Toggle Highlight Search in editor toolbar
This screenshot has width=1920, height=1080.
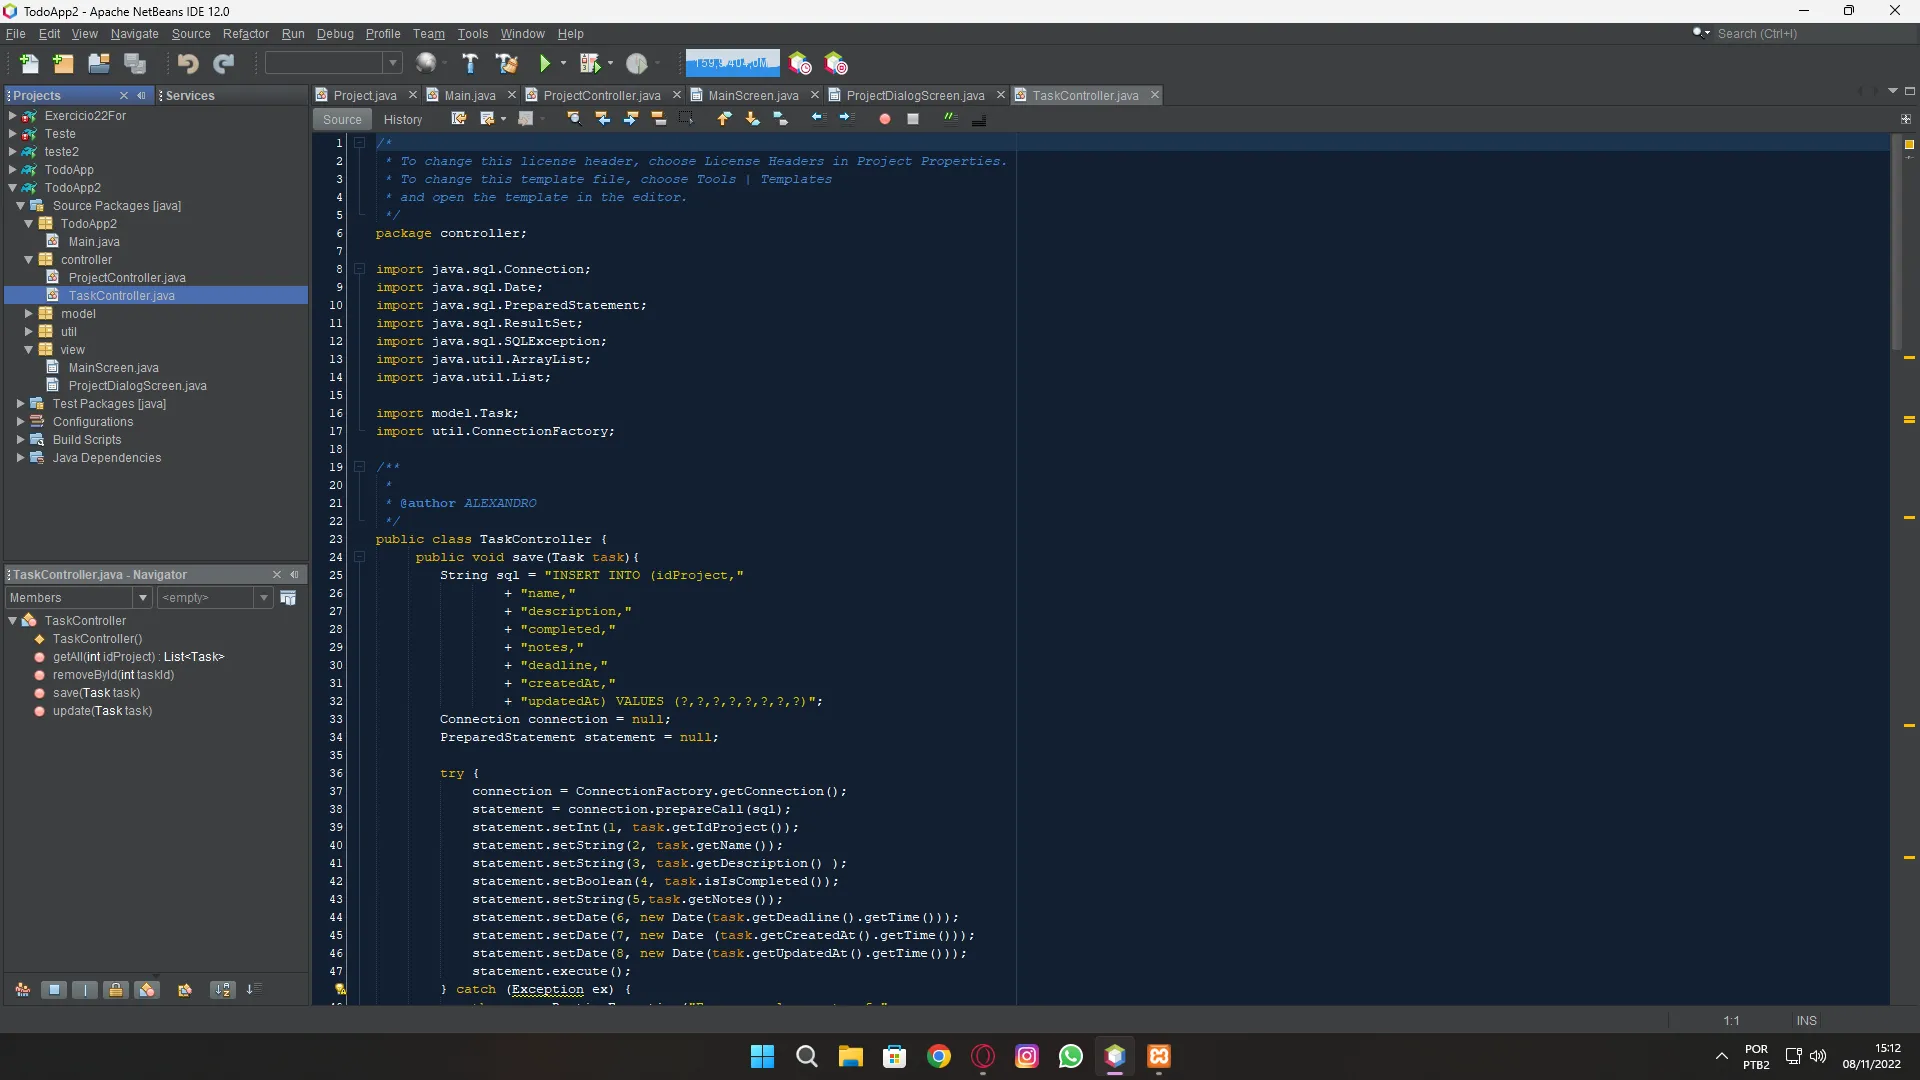pyautogui.click(x=658, y=119)
